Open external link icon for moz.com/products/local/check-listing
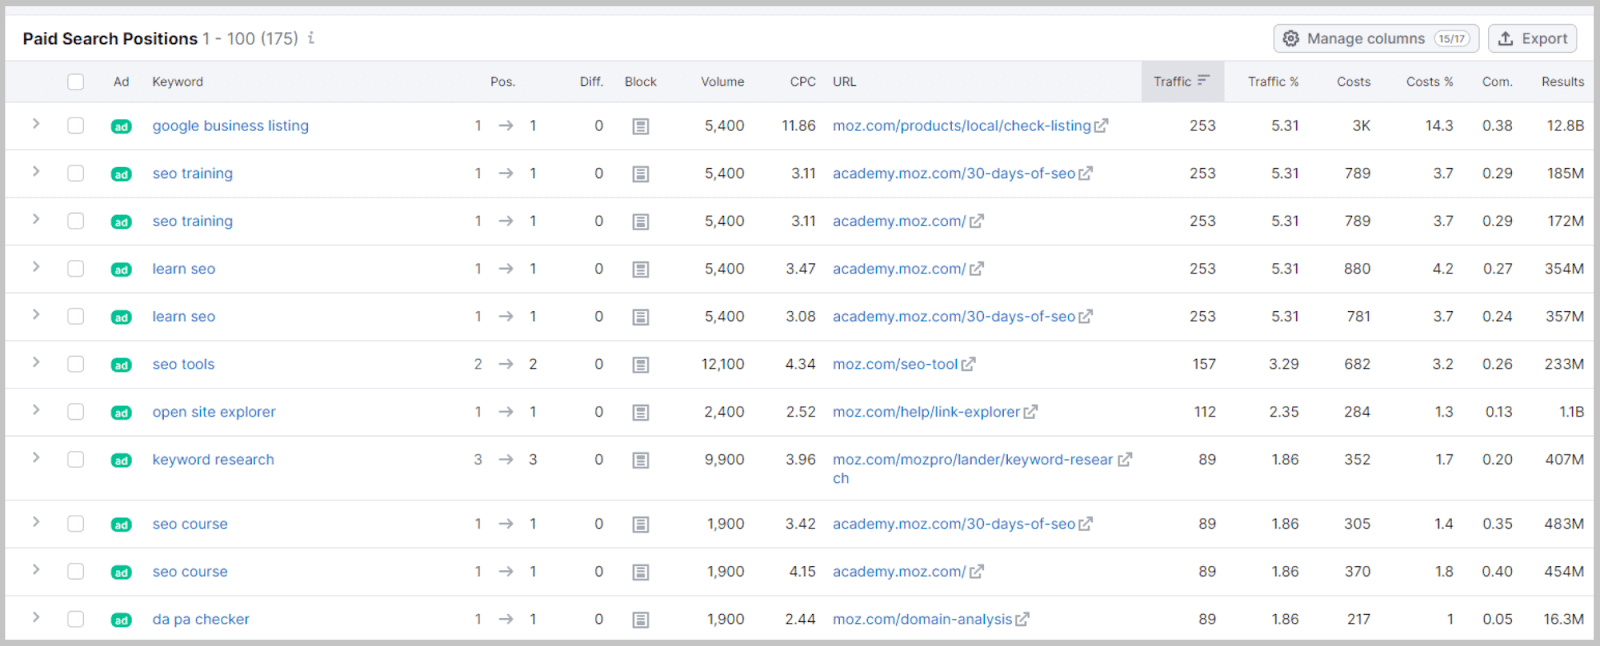 tap(1101, 126)
